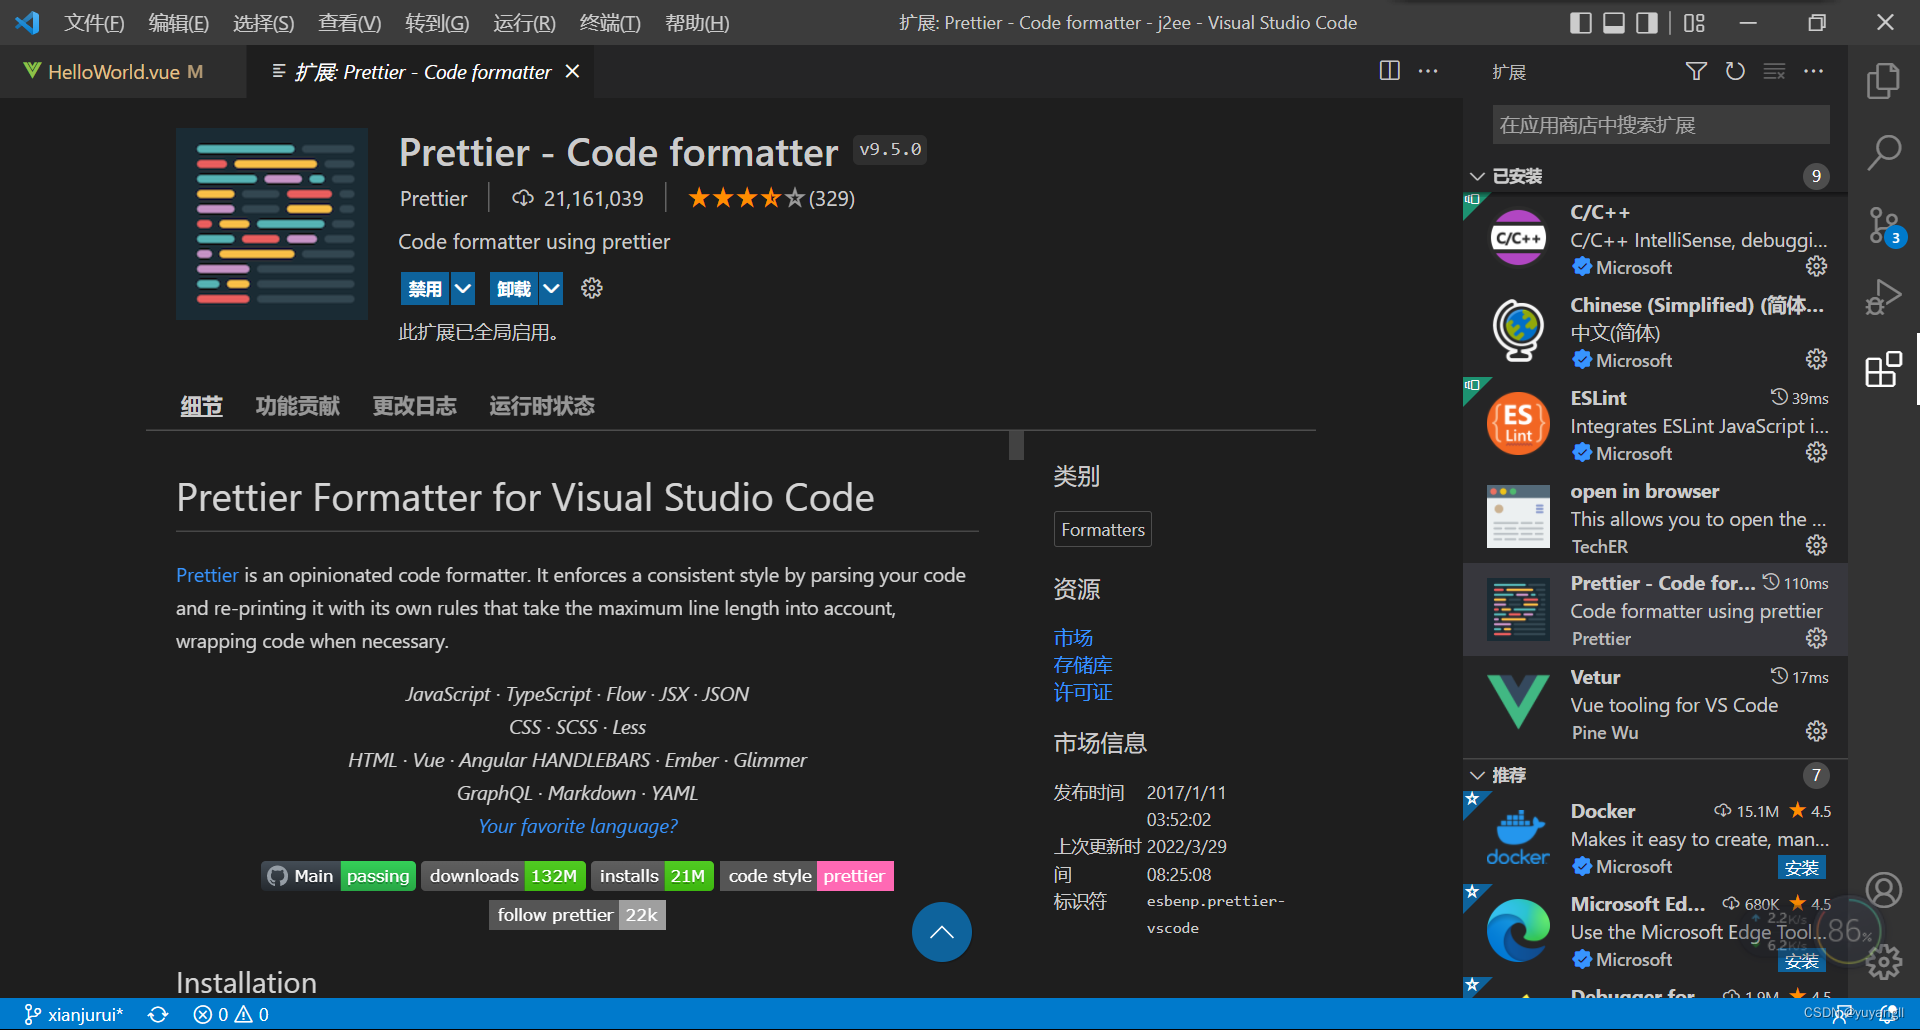
Task: Open the Search view in the activity bar
Action: [x=1884, y=153]
